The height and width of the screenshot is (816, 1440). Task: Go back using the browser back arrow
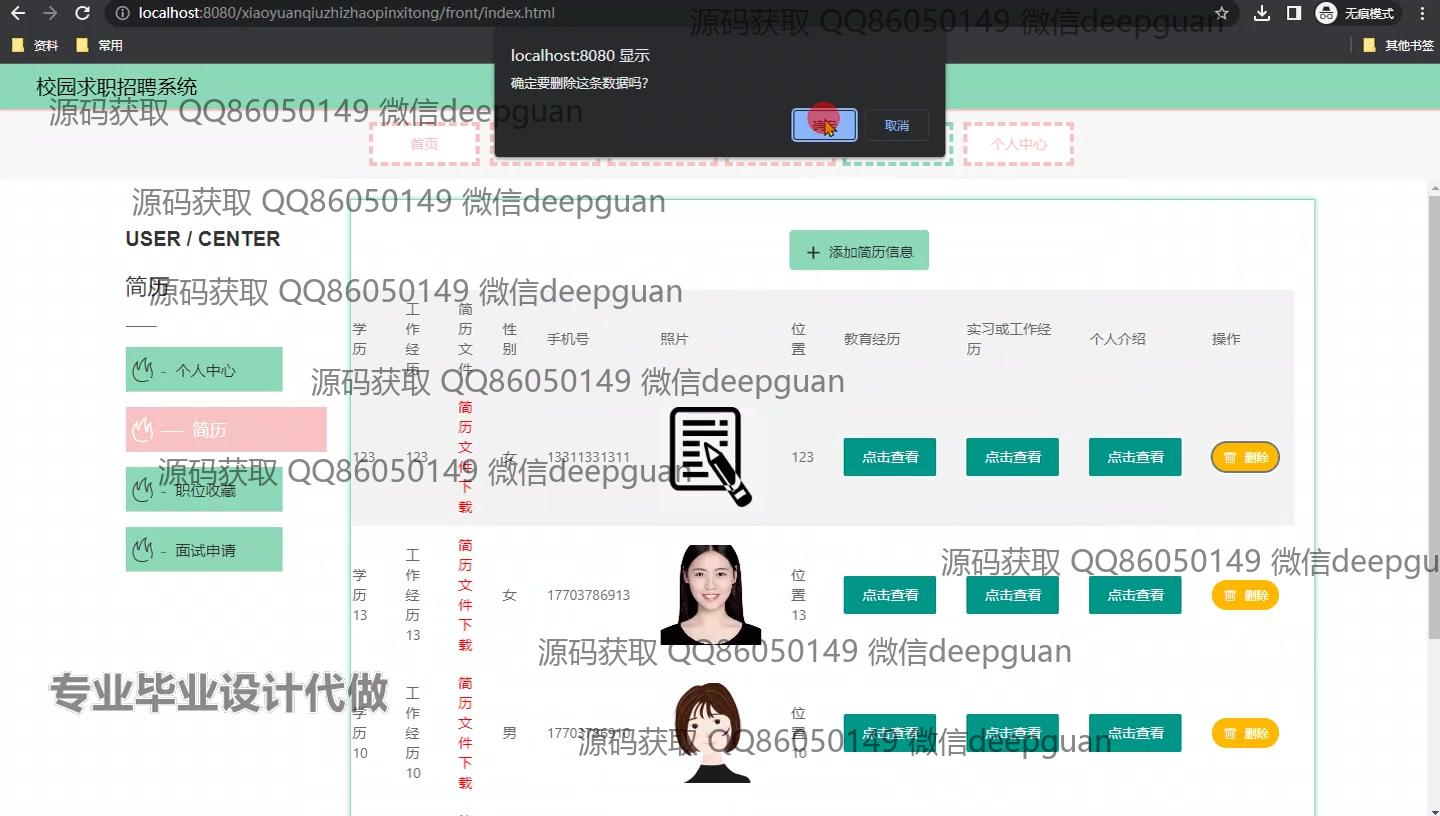coord(18,13)
